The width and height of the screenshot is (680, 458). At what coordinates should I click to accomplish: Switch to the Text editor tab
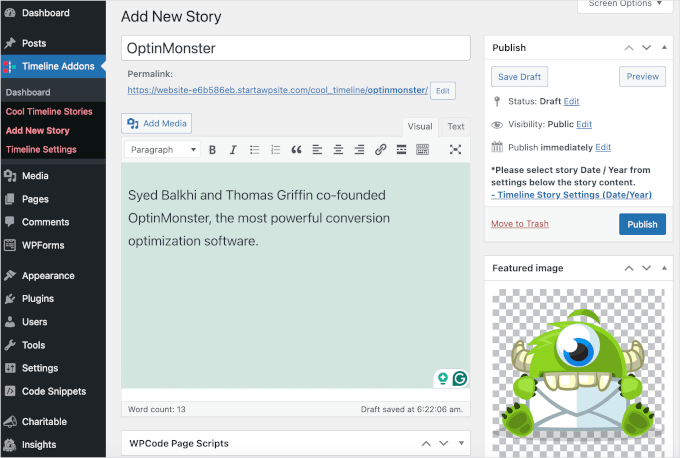coord(456,127)
